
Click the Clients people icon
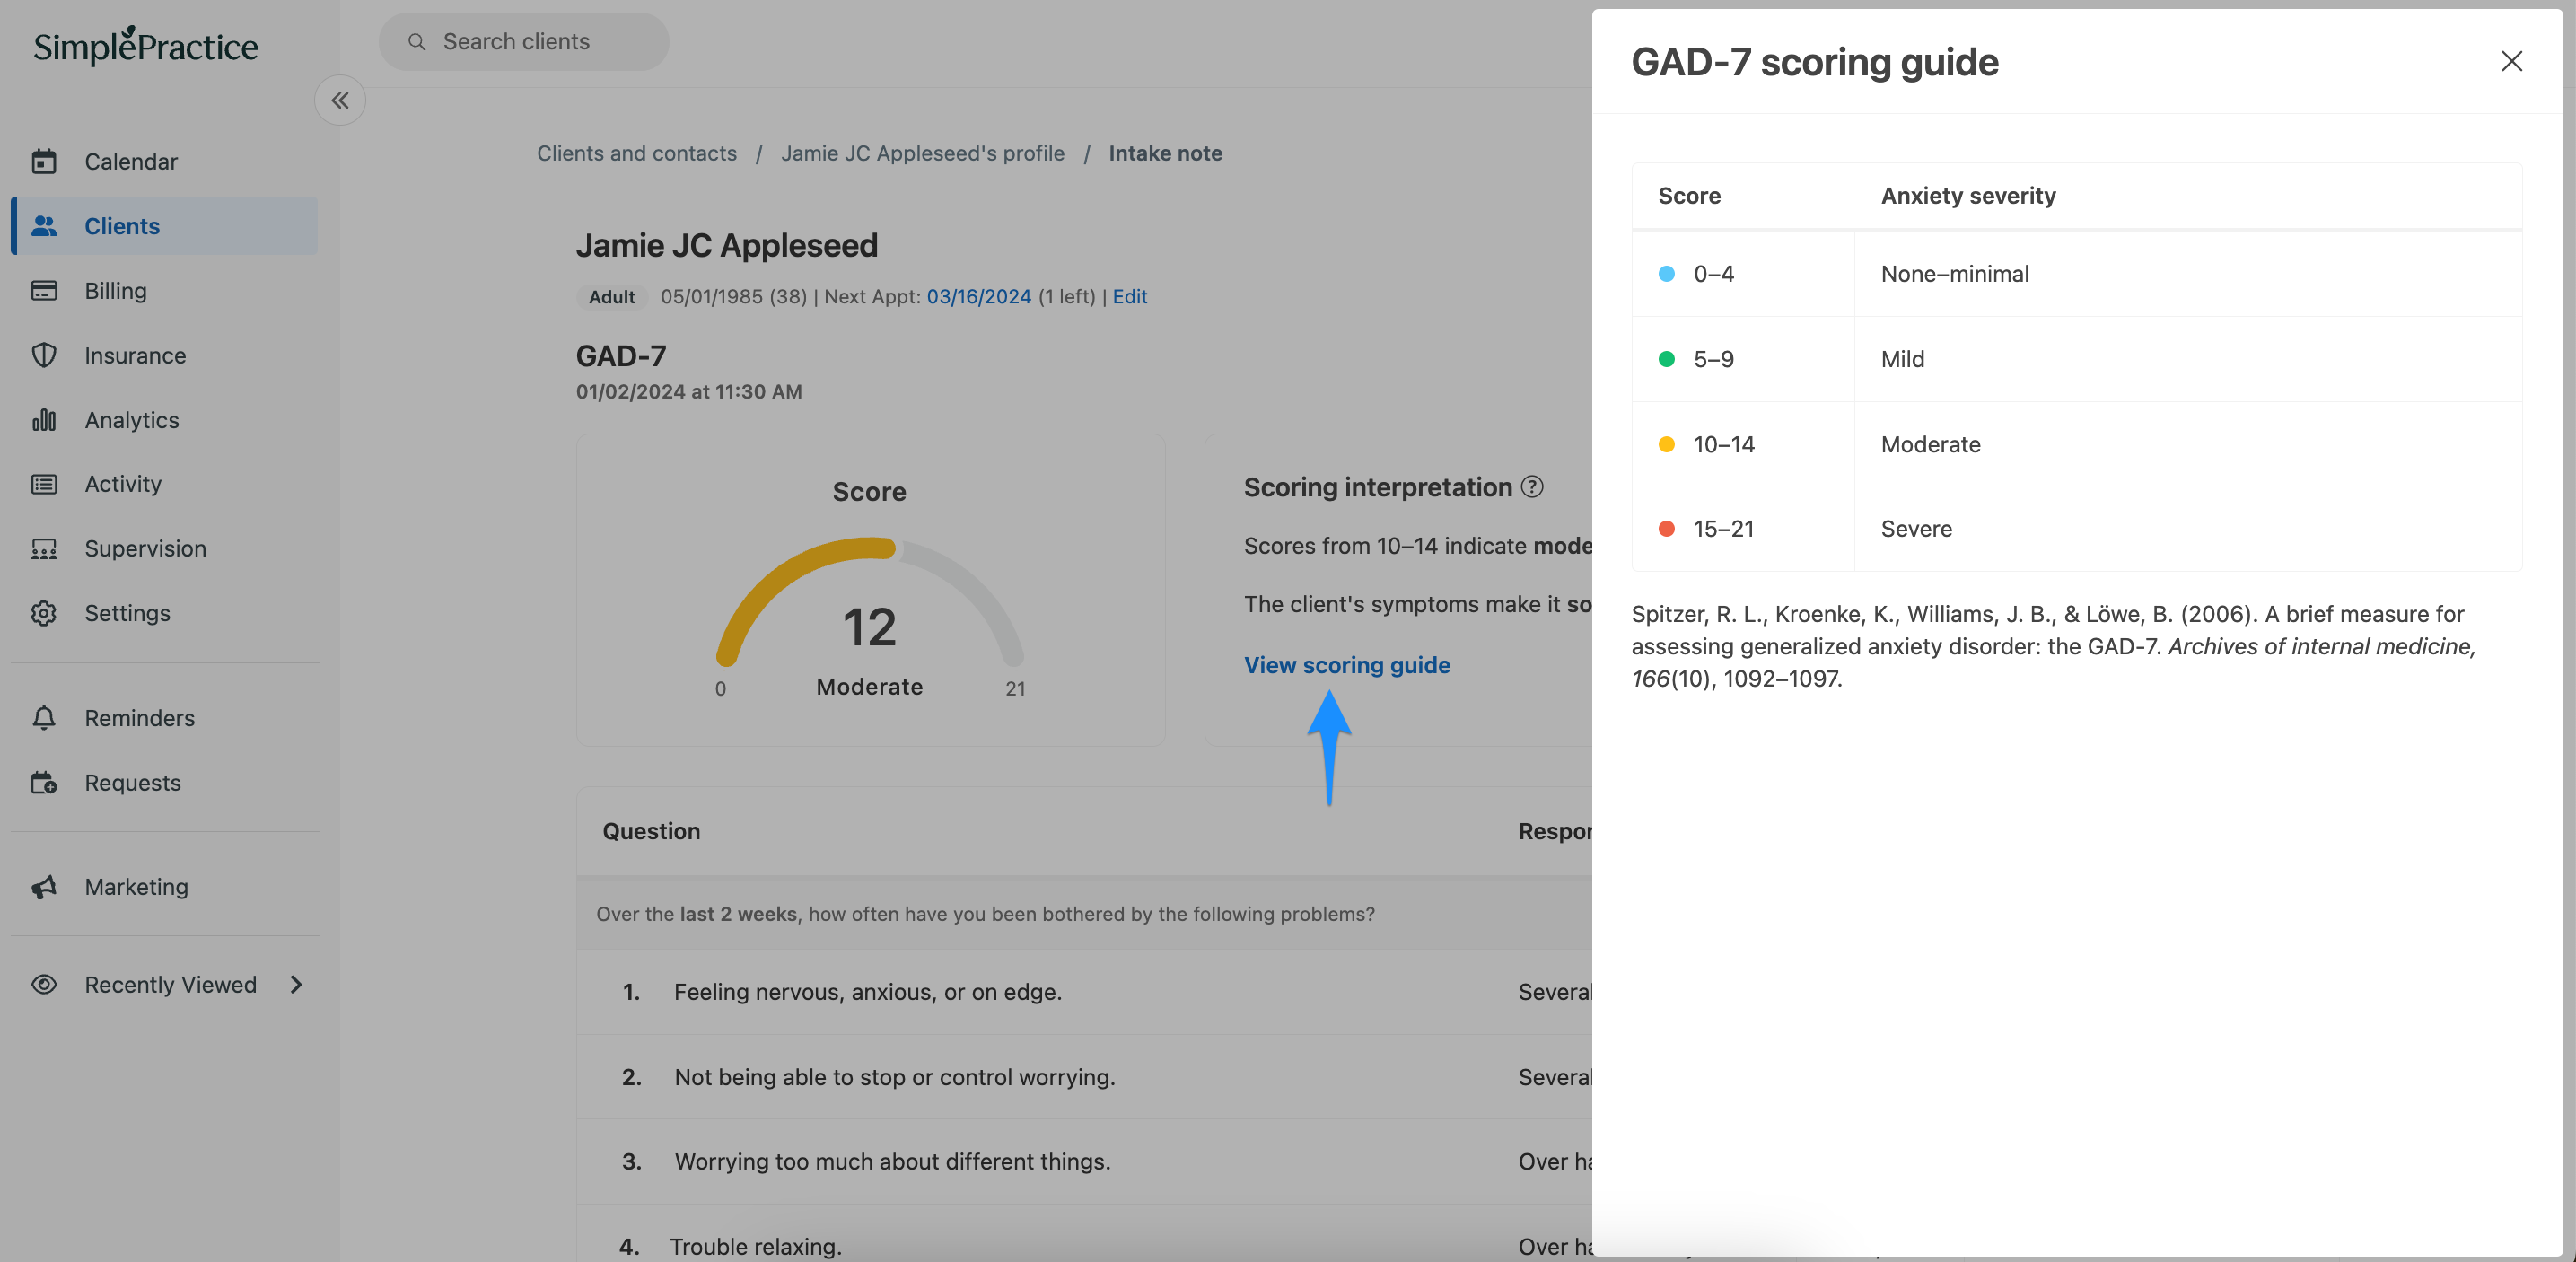pos(44,226)
